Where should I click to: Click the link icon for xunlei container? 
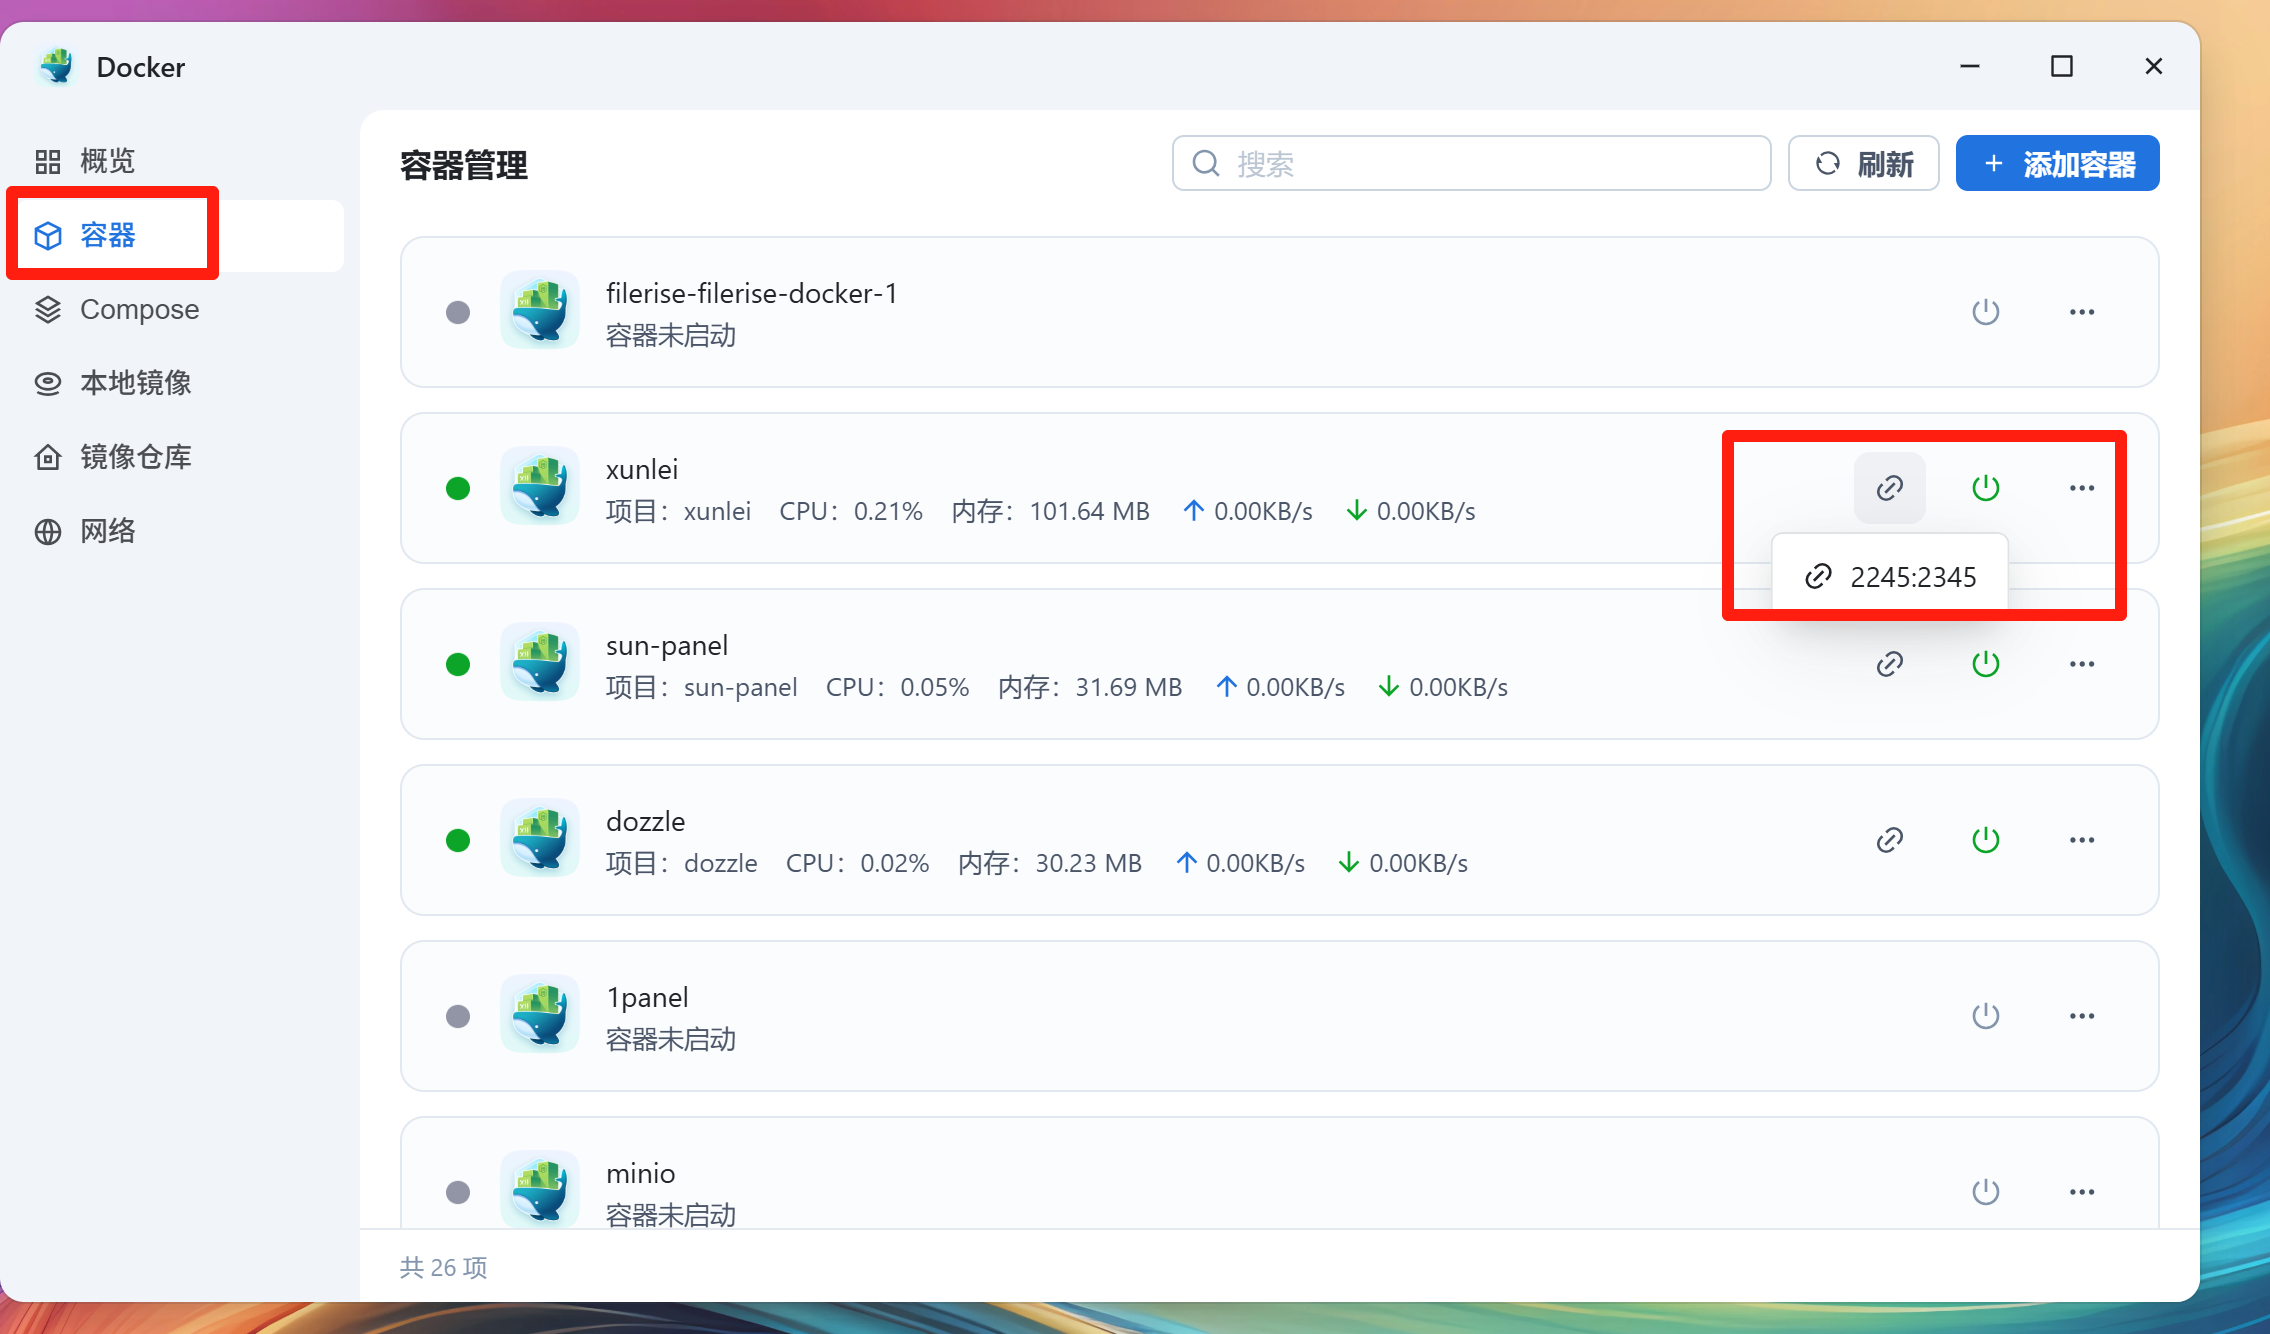pos(1889,488)
